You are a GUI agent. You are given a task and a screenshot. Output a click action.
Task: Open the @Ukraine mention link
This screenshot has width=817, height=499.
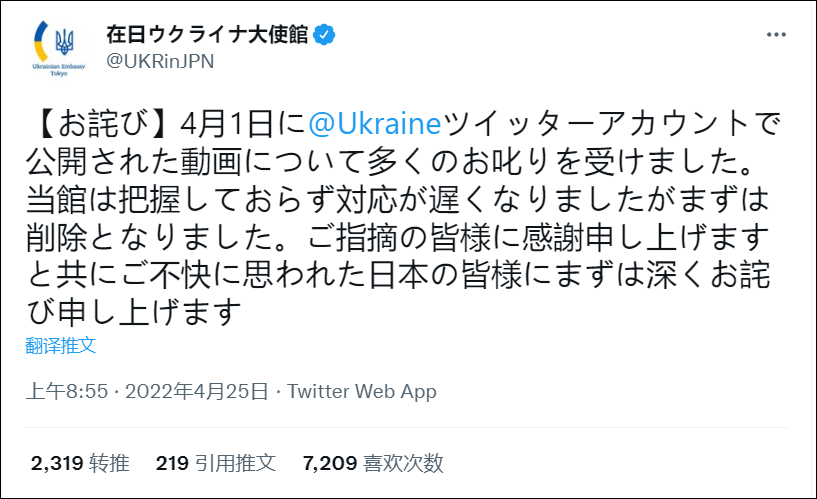coord(377,127)
